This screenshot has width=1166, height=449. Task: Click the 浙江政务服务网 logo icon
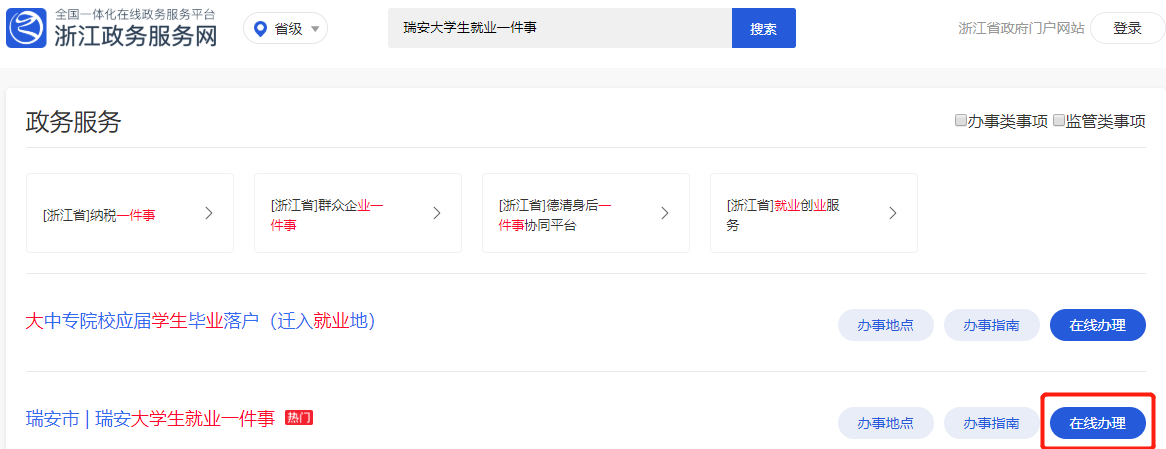tap(28, 28)
